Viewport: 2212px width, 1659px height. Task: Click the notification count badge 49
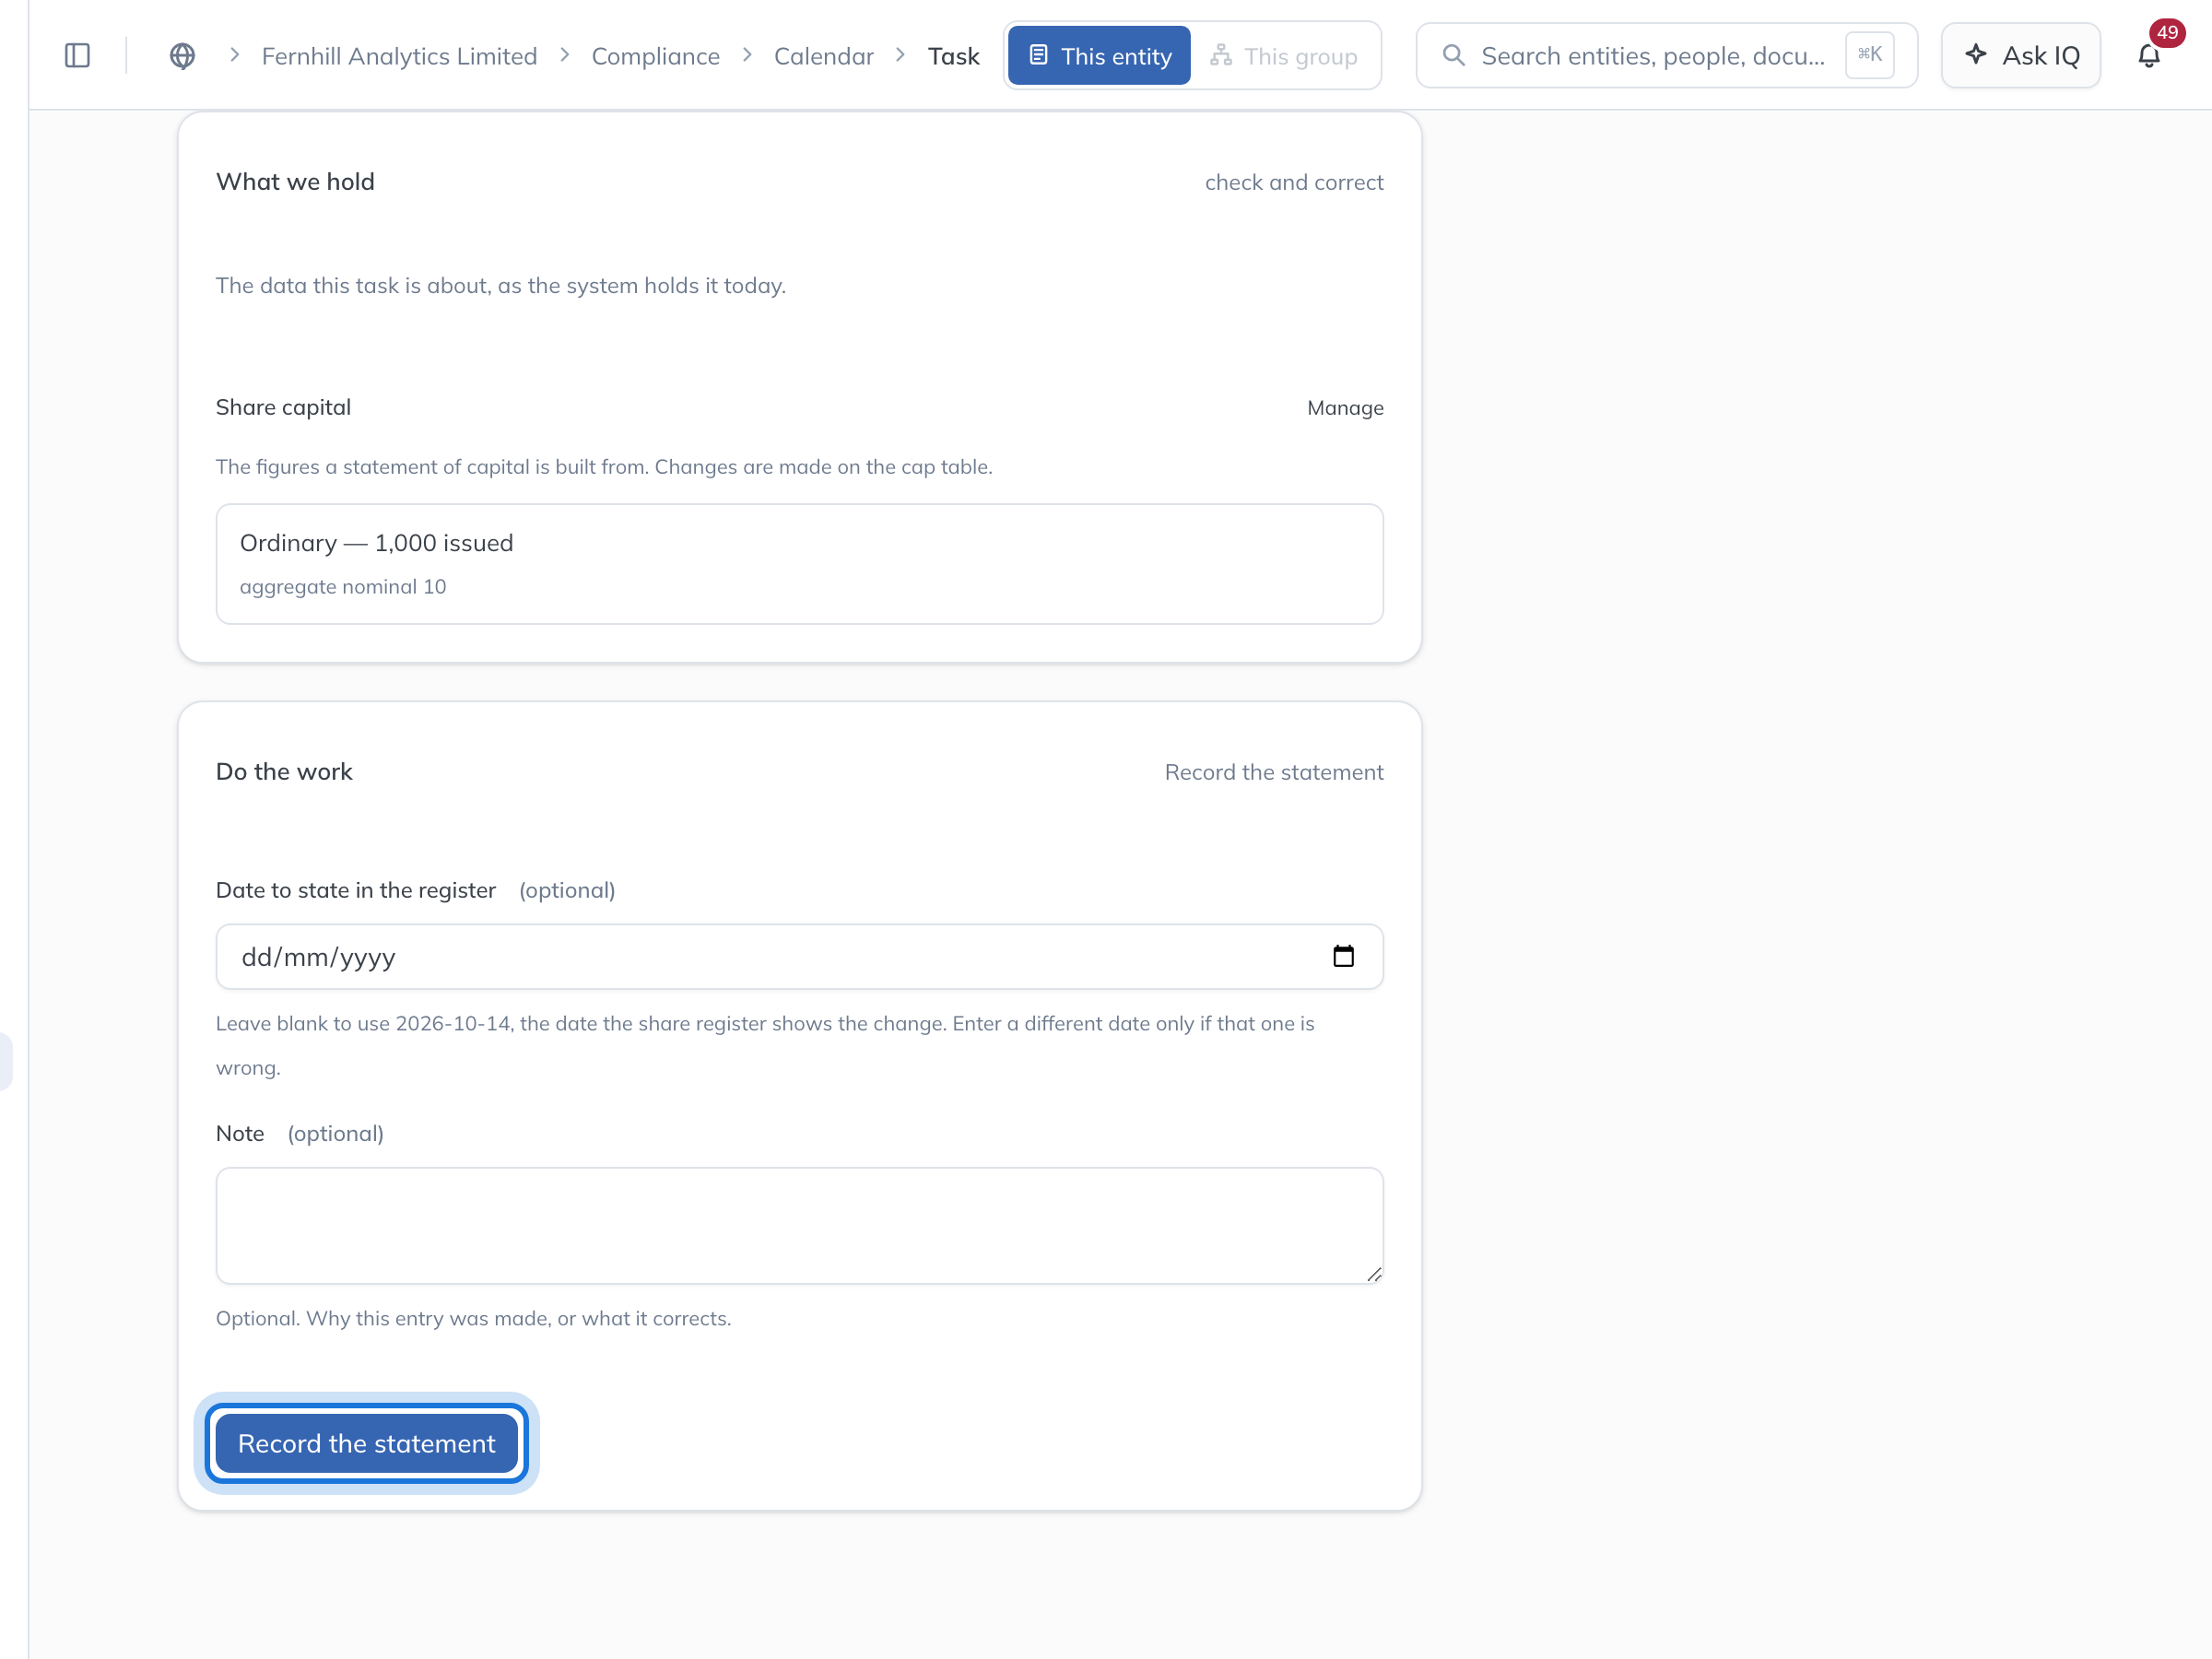pyautogui.click(x=2166, y=32)
